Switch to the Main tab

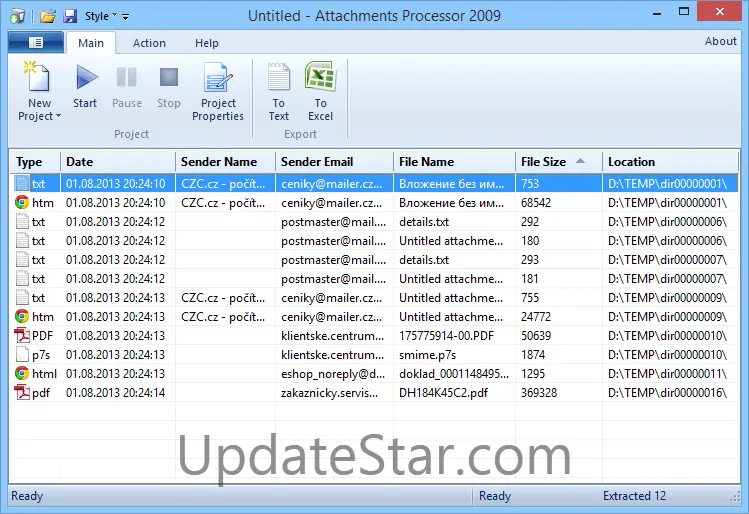pyautogui.click(x=91, y=43)
